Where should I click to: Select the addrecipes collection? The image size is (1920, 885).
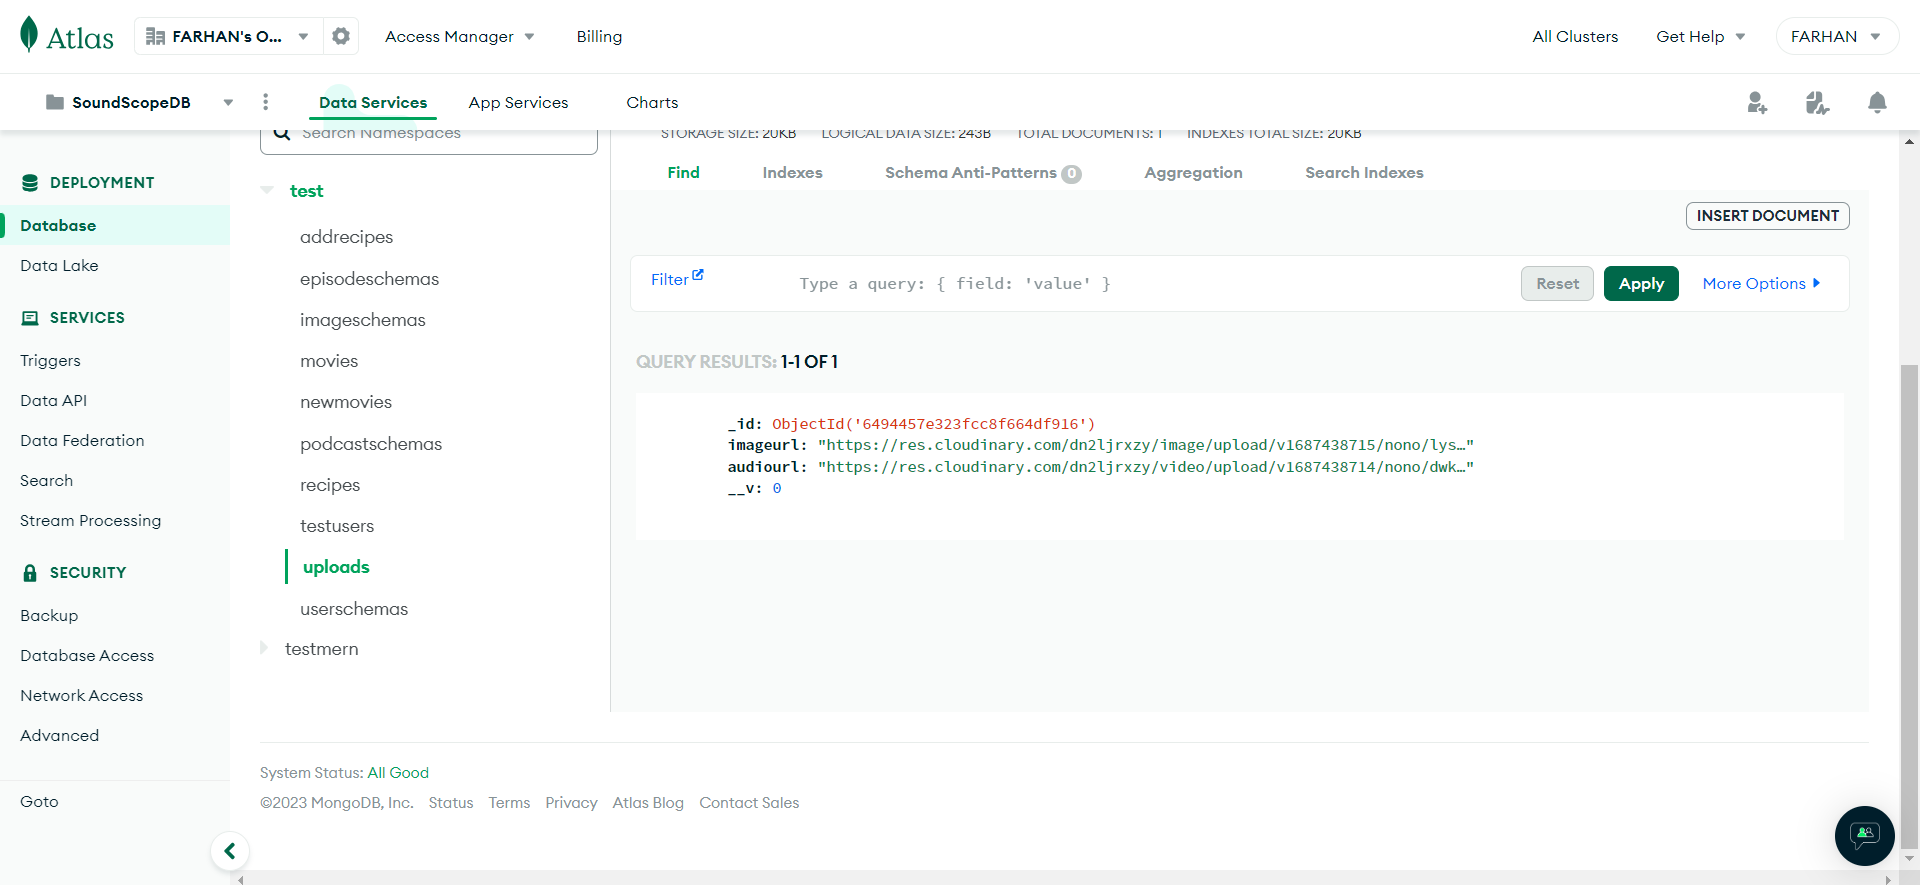[346, 237]
